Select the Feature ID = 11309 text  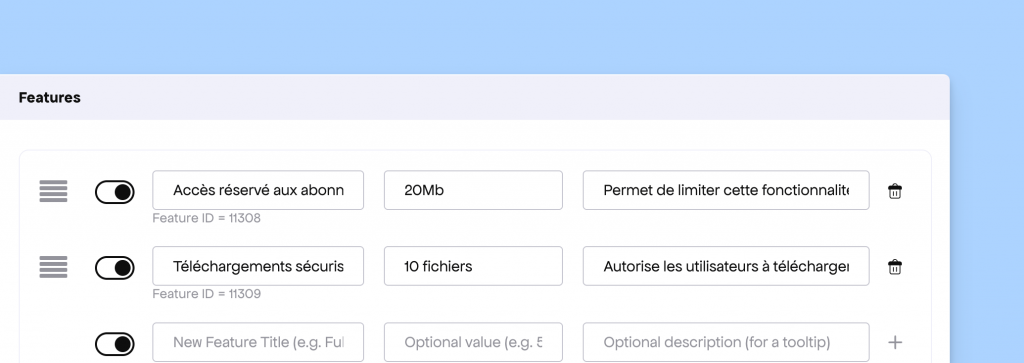(206, 294)
